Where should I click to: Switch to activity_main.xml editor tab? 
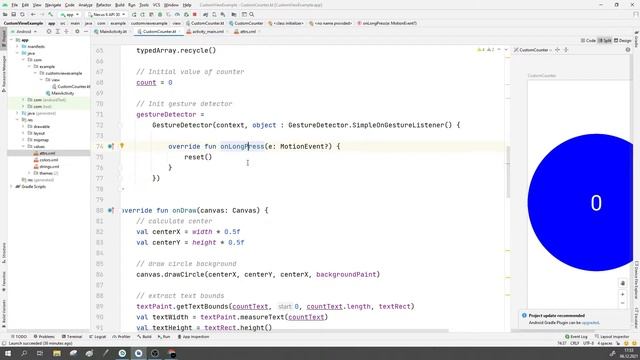208,31
